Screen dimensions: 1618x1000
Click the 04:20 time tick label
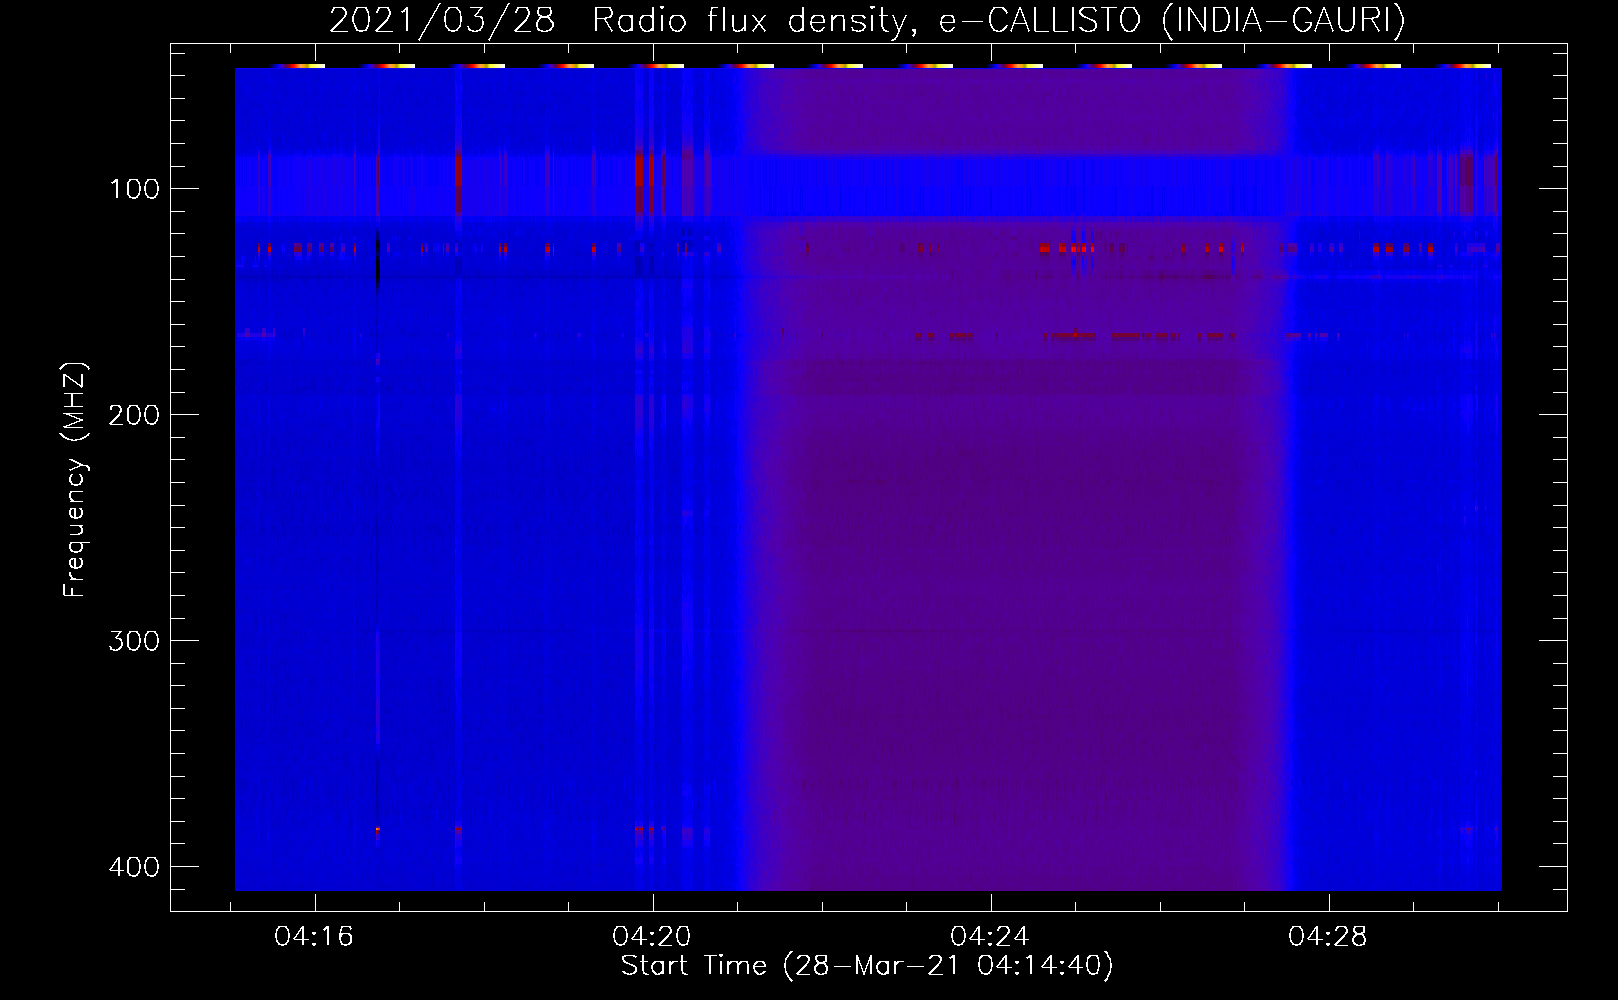click(653, 937)
